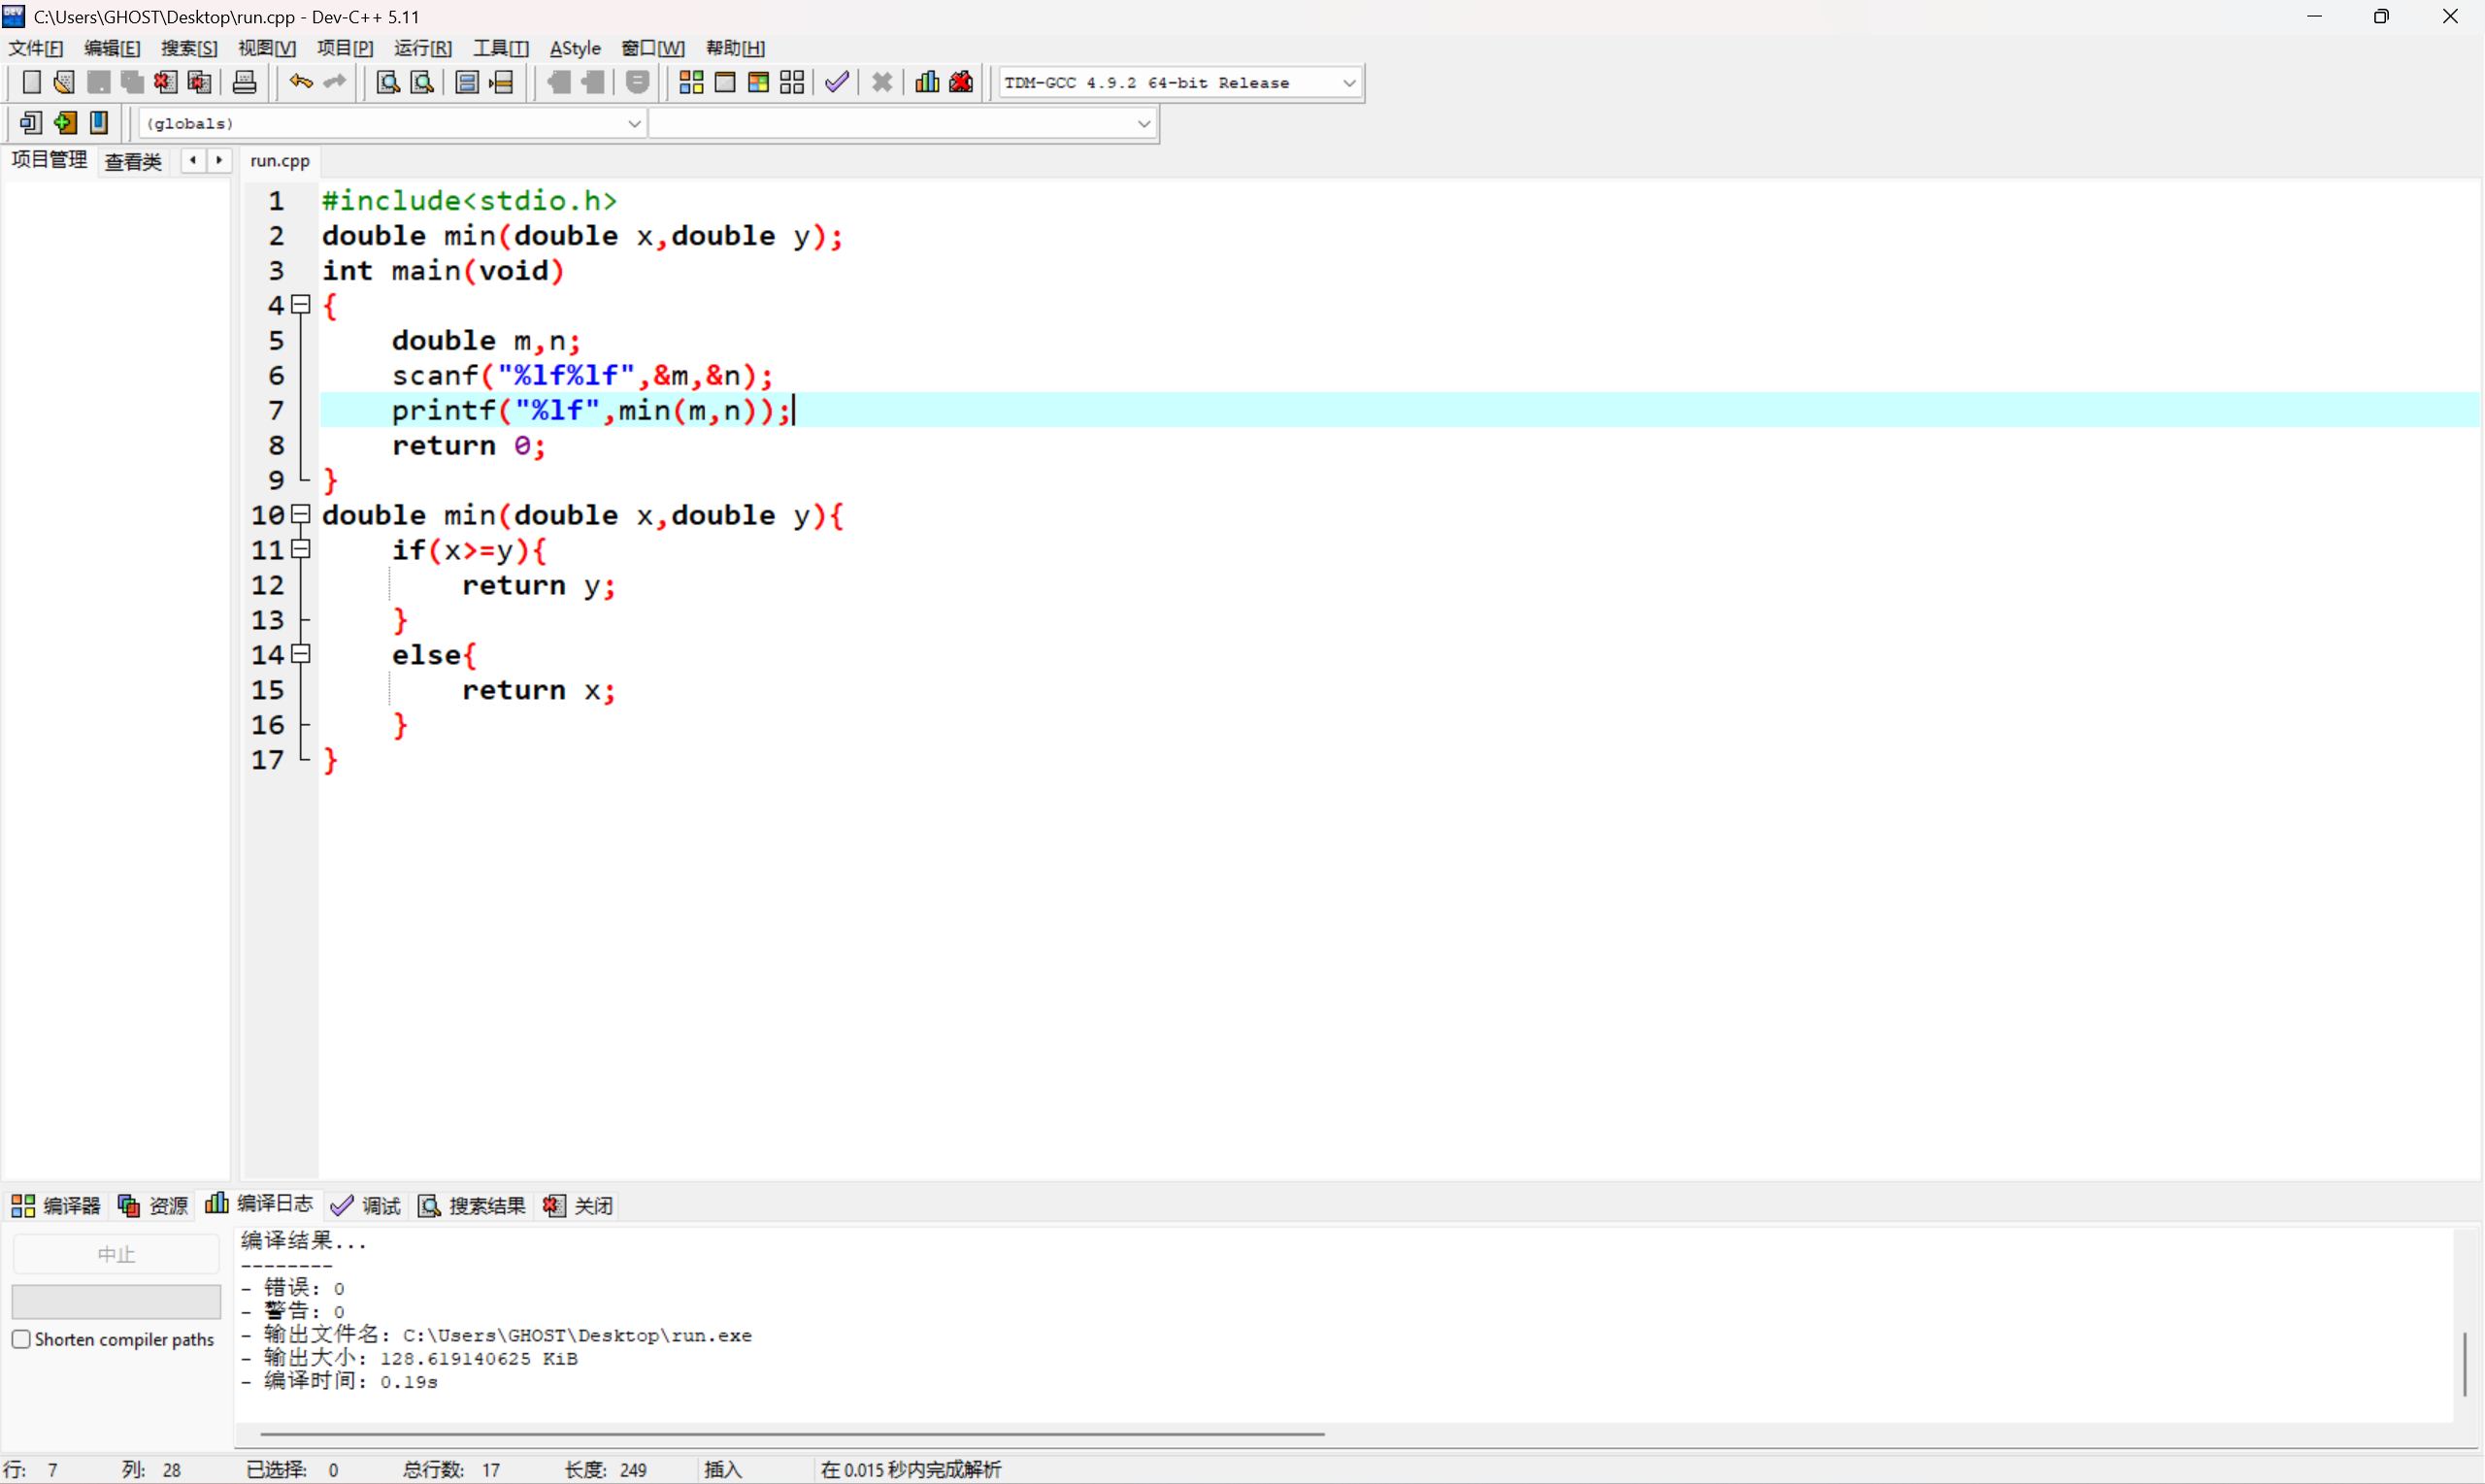Collapse the else block fold at line 14
2485x1484 pixels.
[x=300, y=654]
